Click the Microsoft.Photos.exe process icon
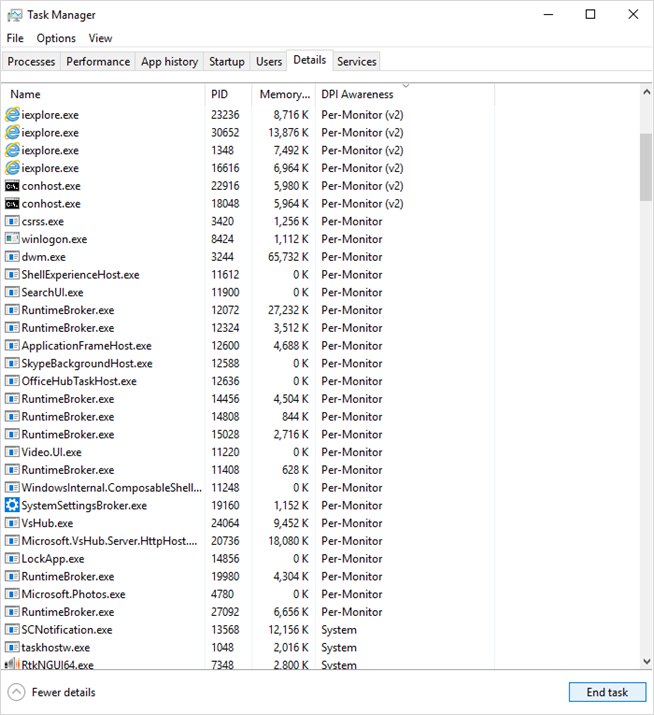 coord(12,594)
